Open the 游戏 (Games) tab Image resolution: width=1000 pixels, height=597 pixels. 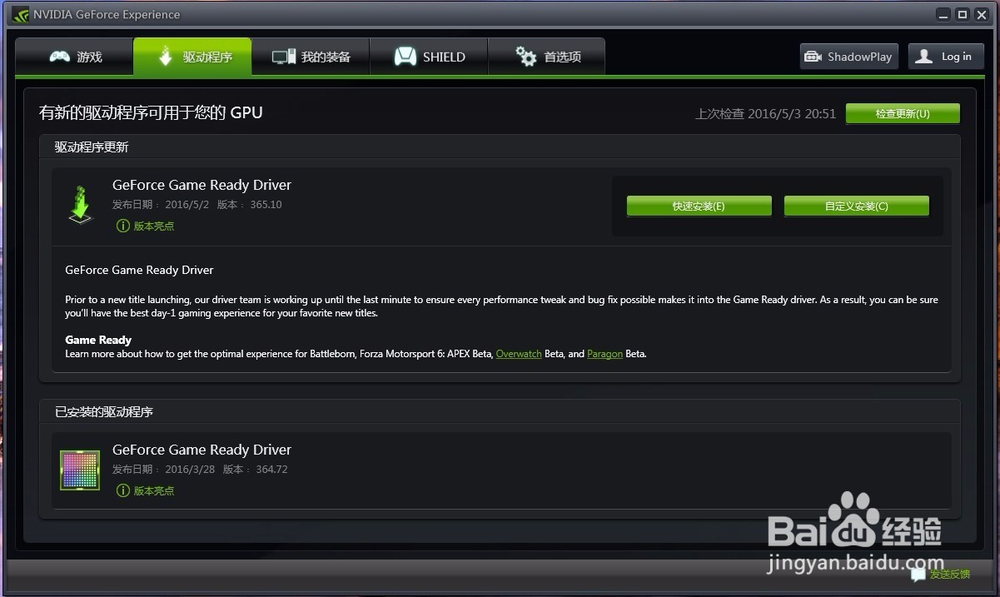tap(75, 57)
